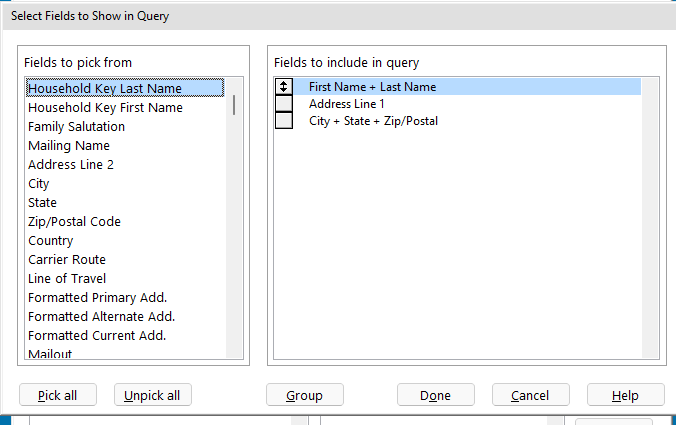Select Household Key First Name in list
The width and height of the screenshot is (676, 425).
tap(105, 107)
